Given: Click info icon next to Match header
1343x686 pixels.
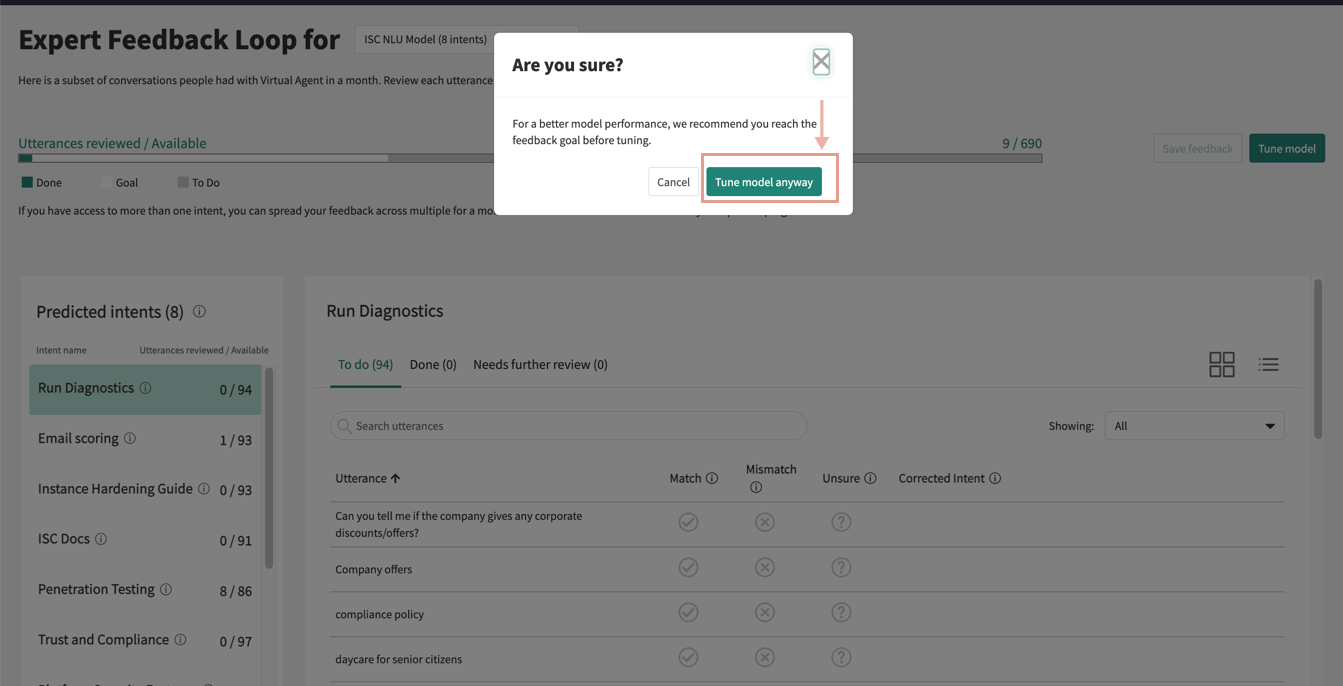Looking at the screenshot, I should [712, 479].
